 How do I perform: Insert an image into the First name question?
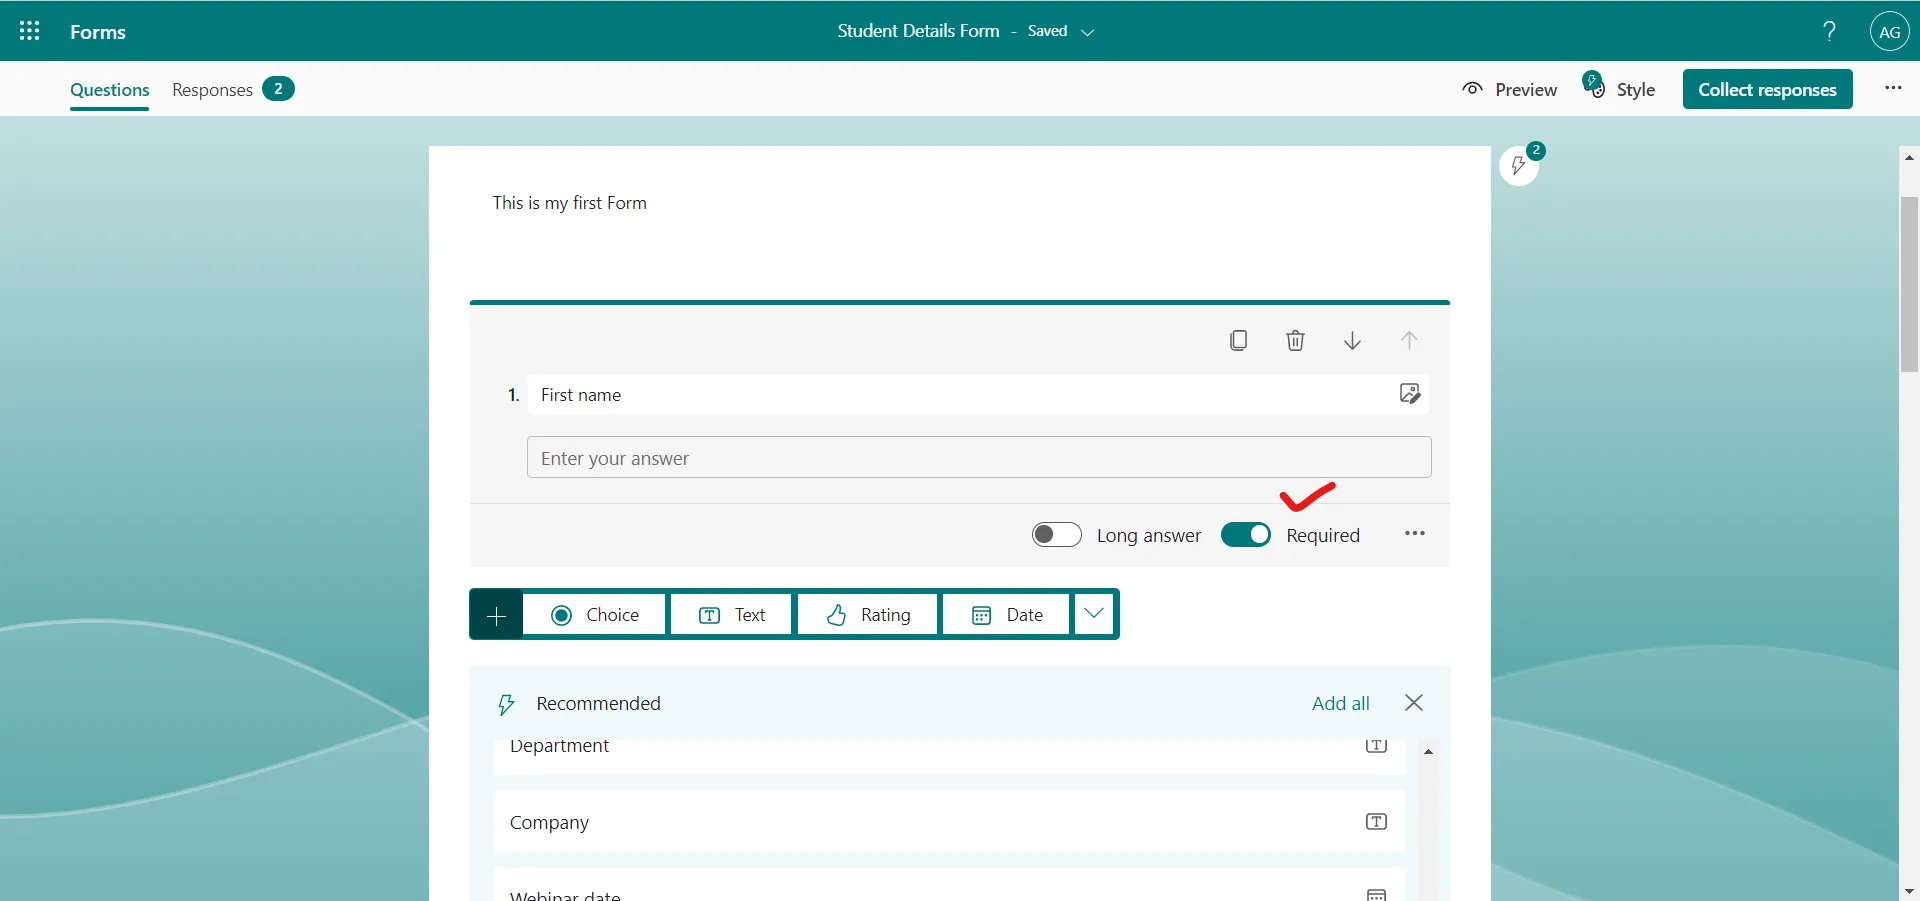click(x=1410, y=393)
